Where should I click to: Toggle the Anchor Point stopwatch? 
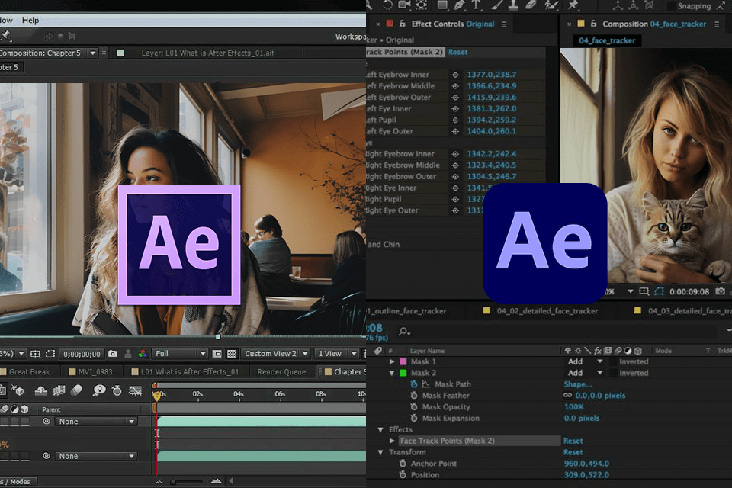[403, 464]
